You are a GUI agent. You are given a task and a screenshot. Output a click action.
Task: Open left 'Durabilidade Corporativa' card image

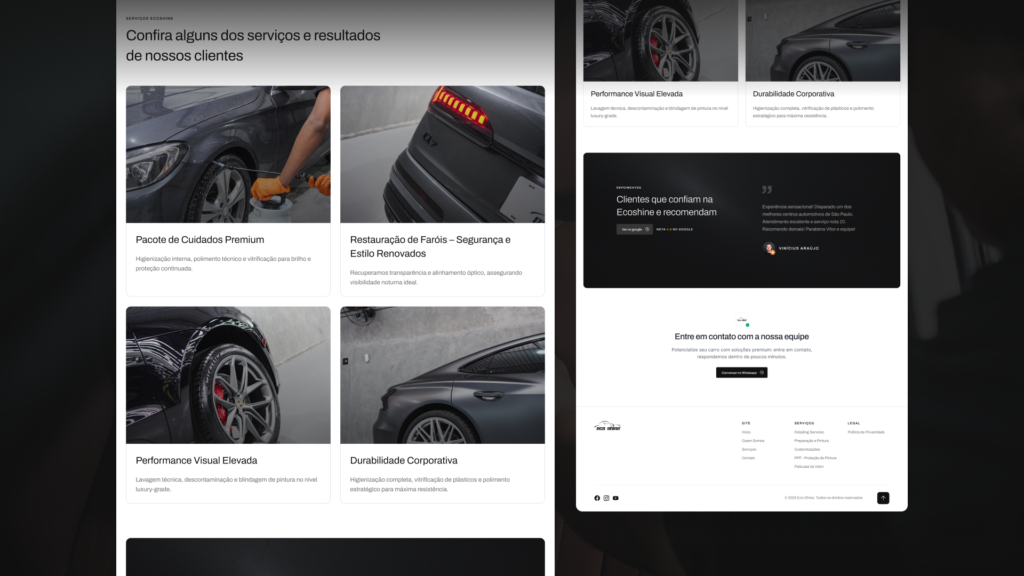click(442, 375)
